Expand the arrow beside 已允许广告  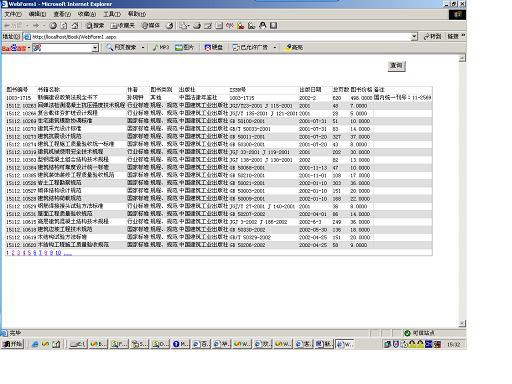coord(274,47)
